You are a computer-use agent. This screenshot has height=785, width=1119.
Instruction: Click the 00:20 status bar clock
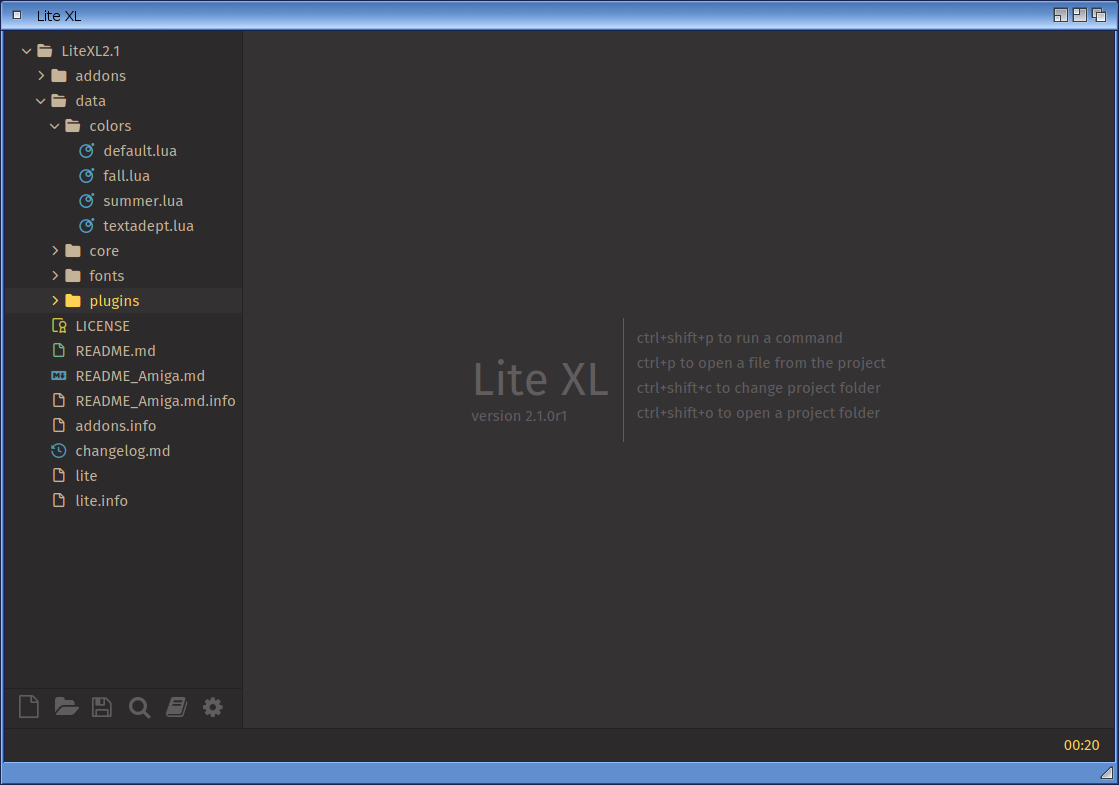1081,745
